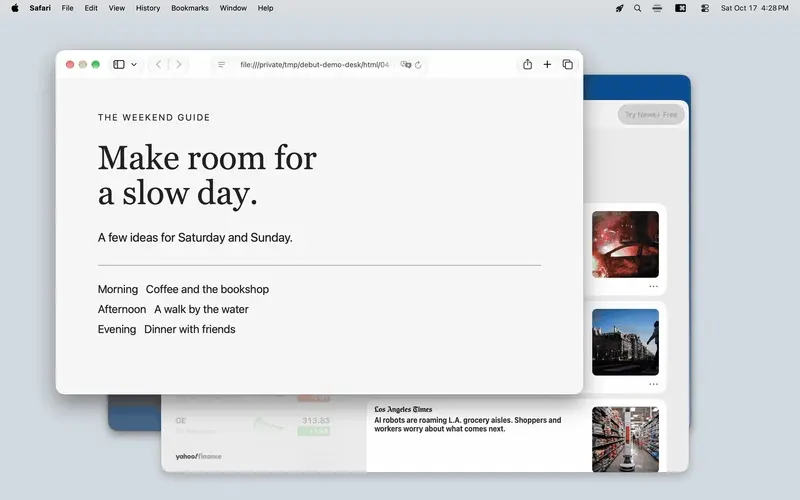Open more options dots under Paris buildings story
This screenshot has width=800, height=500.
tap(654, 384)
